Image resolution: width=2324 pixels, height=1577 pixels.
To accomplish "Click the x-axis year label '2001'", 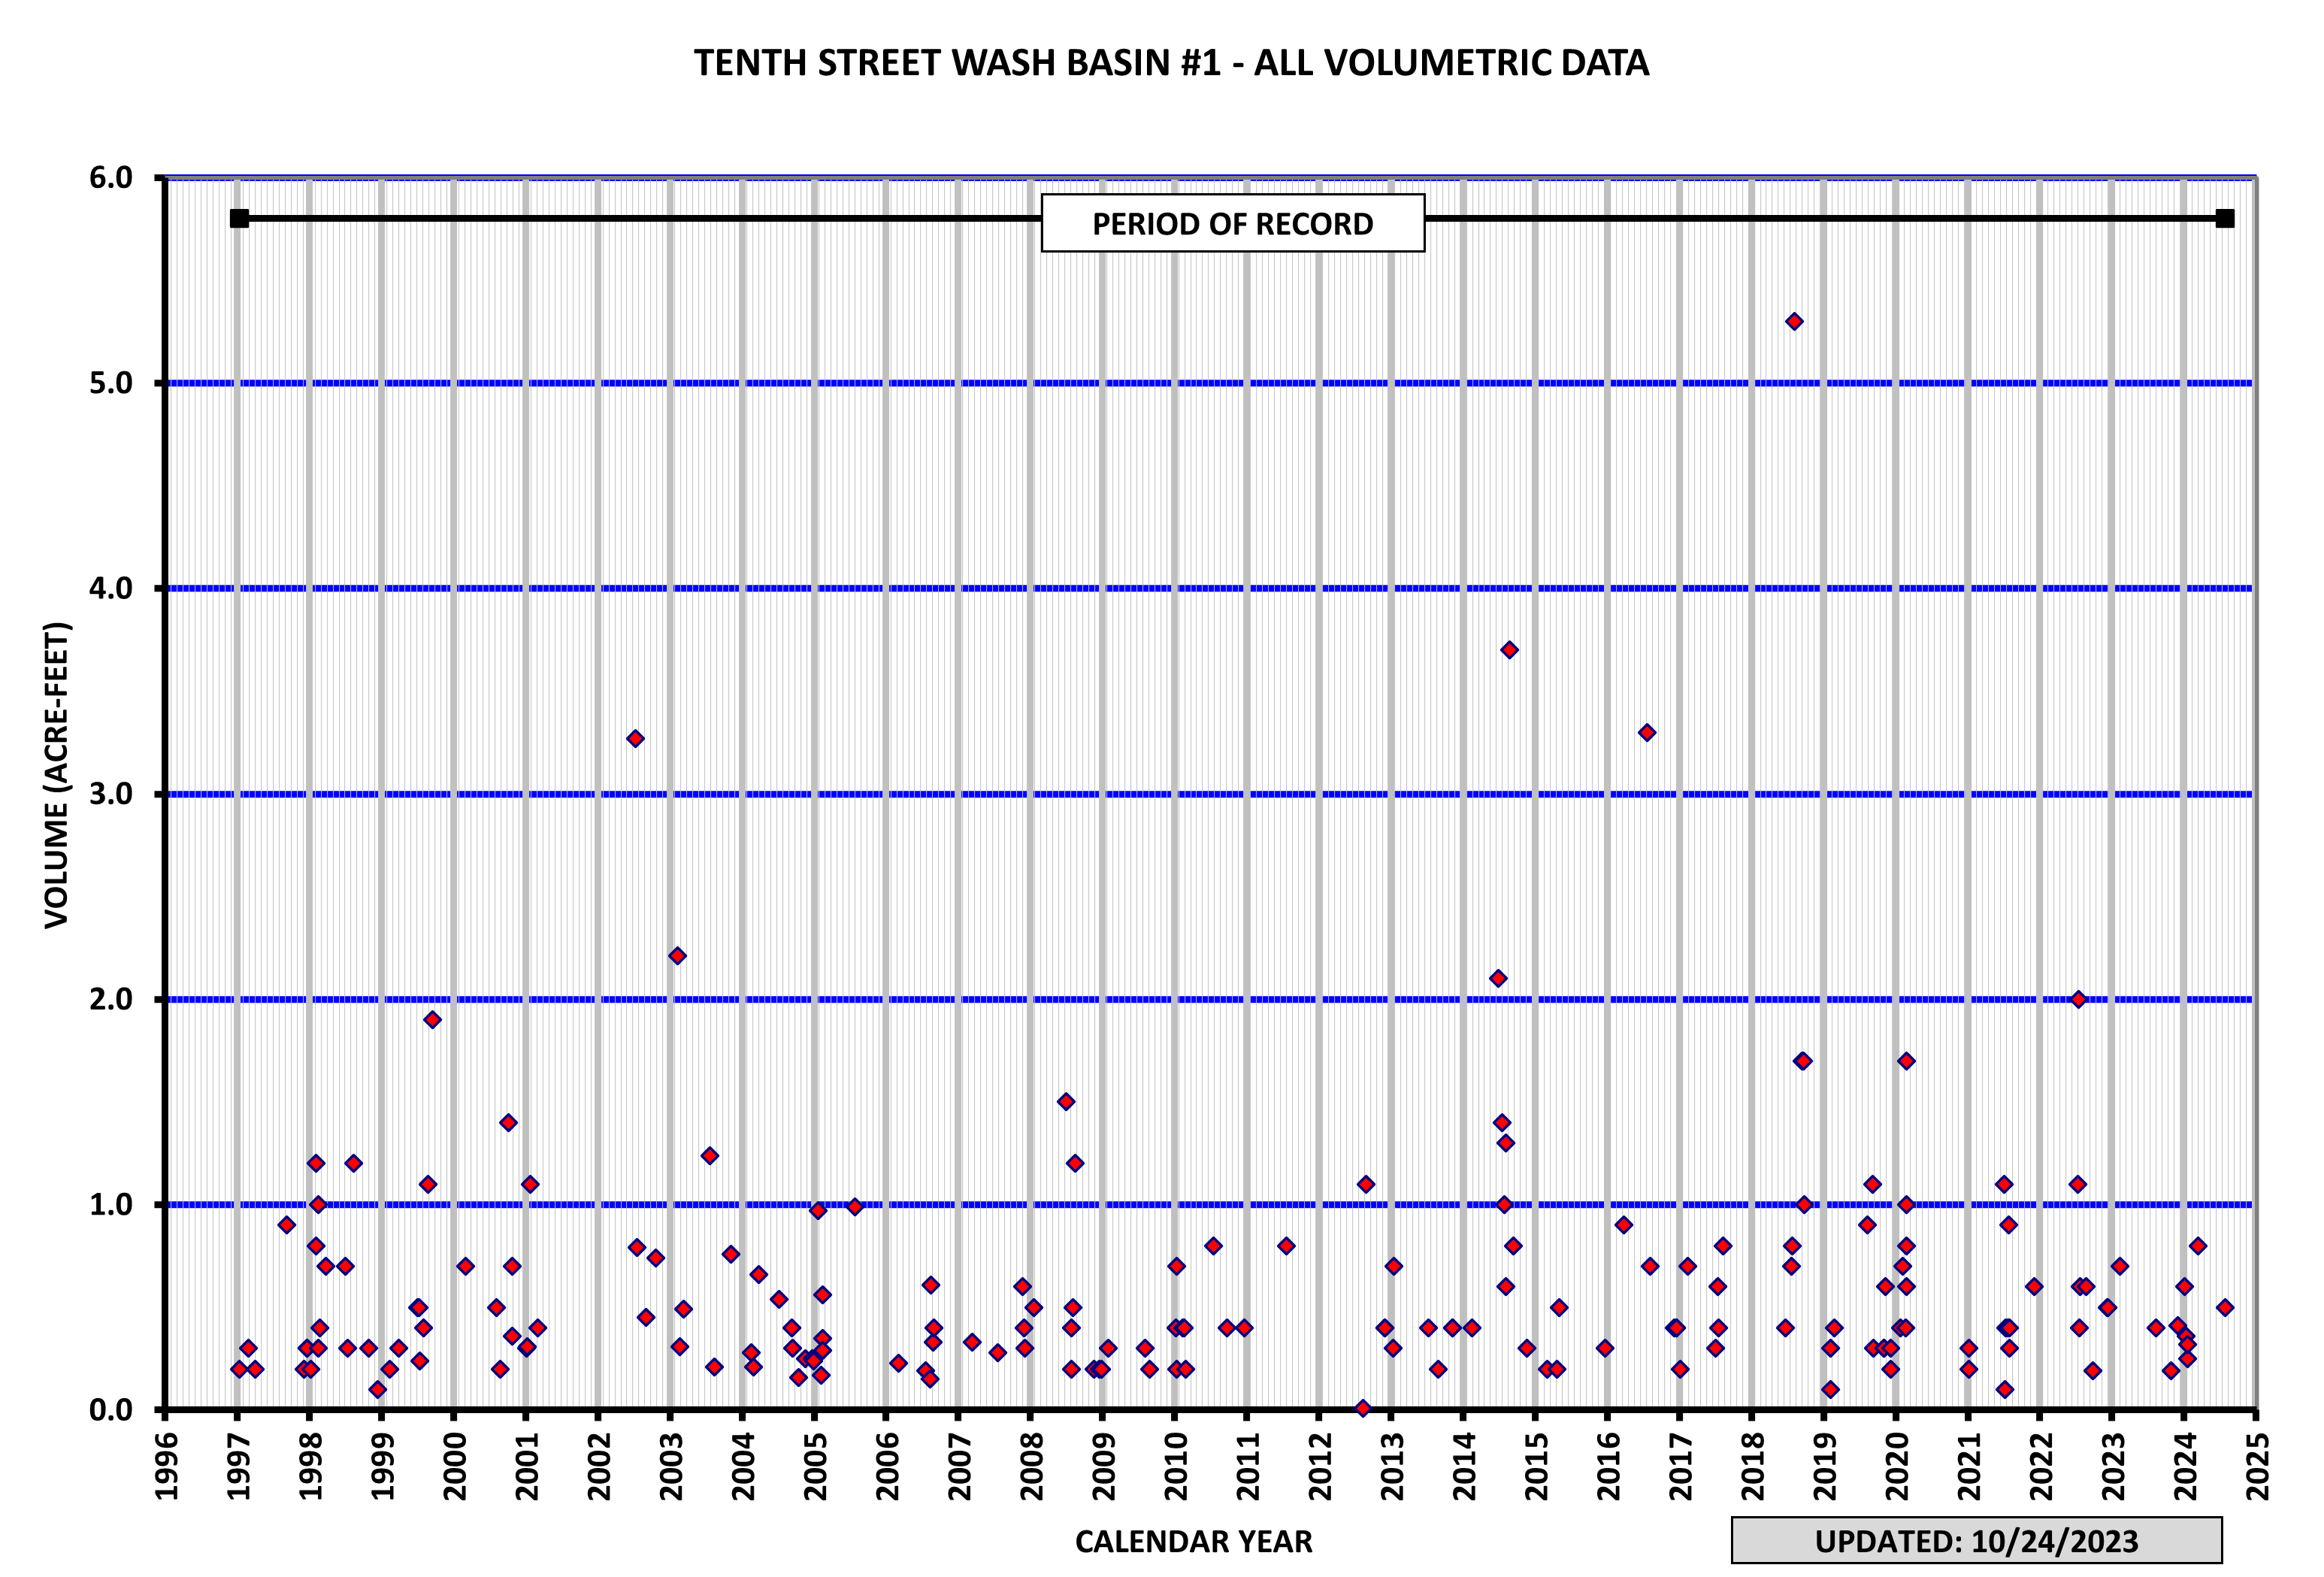I will (526, 1466).
